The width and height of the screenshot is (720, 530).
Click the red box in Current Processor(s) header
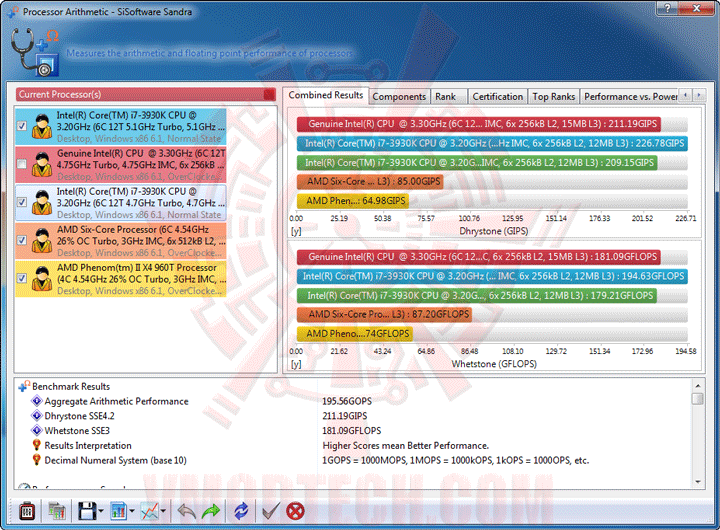[x=270, y=95]
